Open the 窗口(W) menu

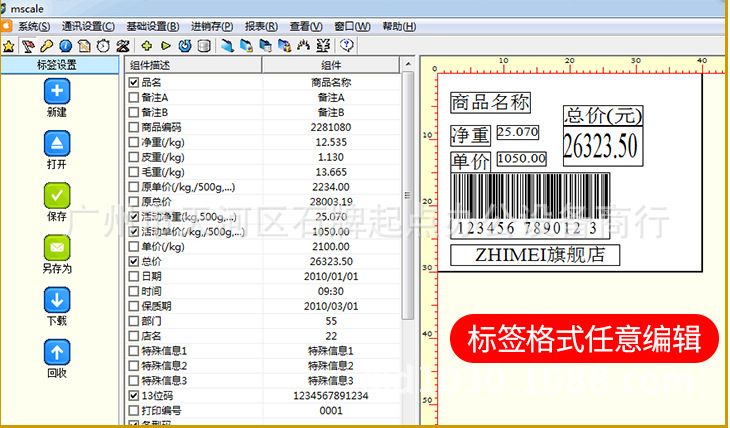pos(352,27)
